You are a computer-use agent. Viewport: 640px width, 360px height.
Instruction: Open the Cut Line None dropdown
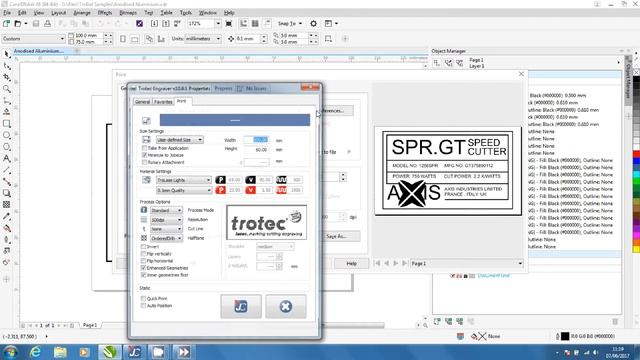pos(166,229)
